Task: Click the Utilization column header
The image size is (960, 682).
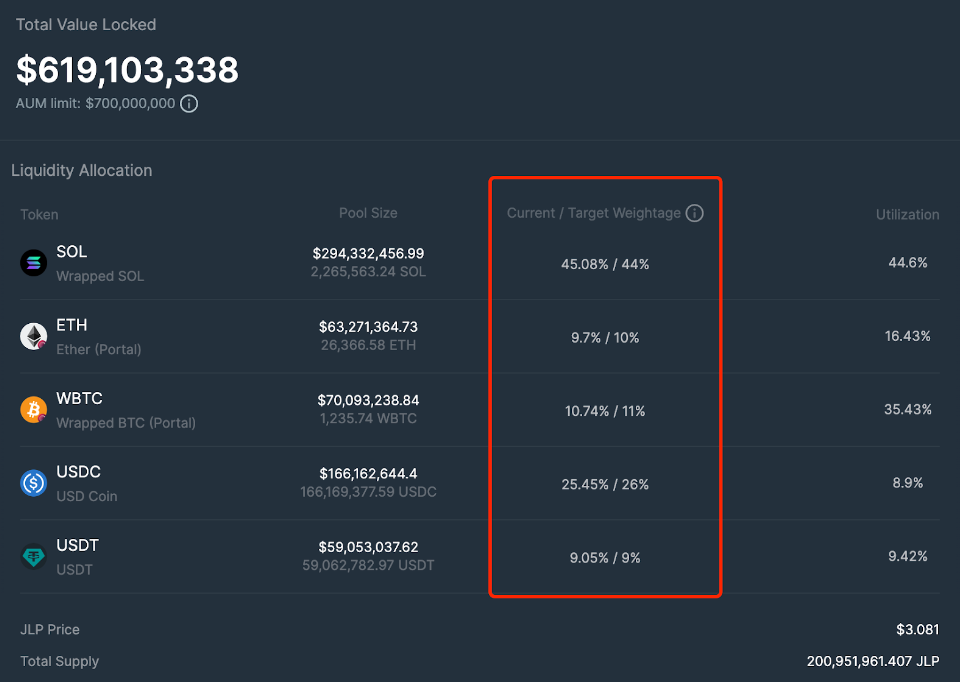Action: (x=907, y=214)
